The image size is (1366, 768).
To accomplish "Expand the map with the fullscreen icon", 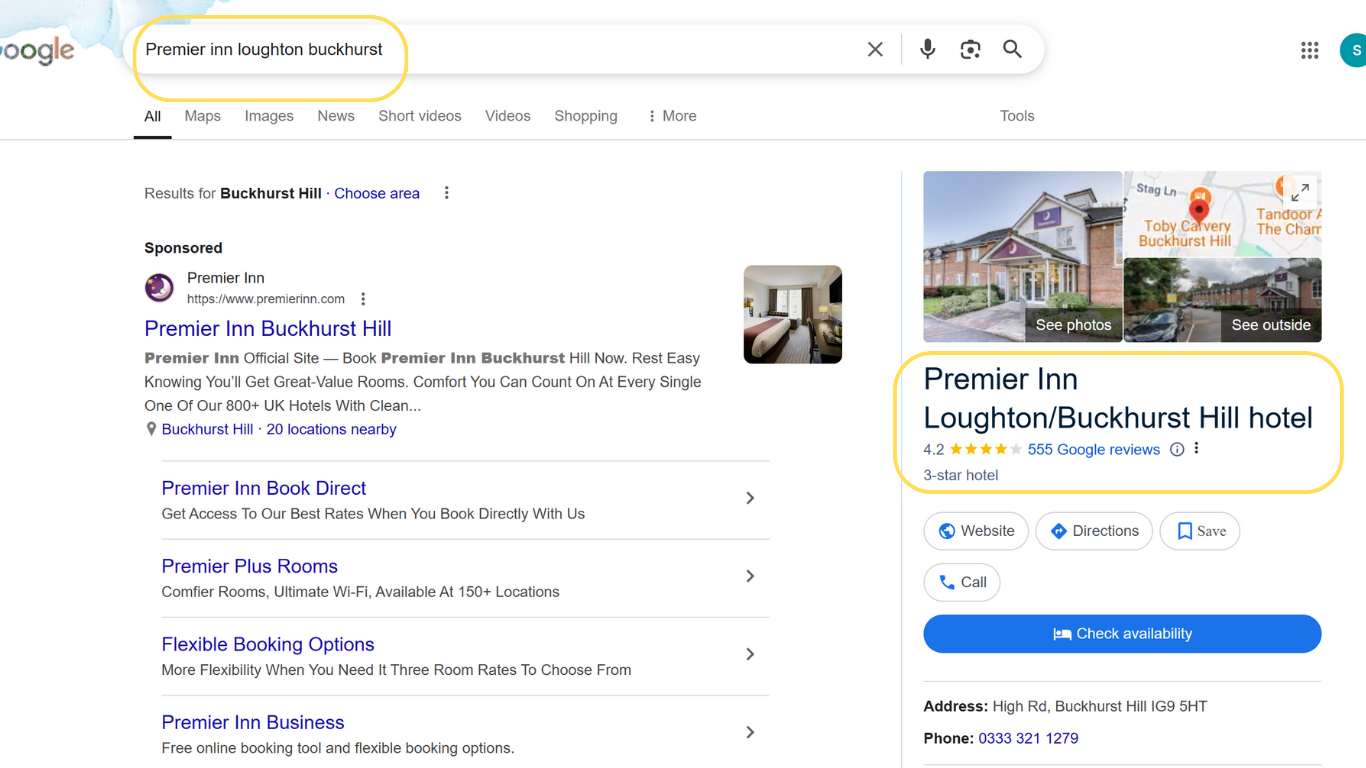I will [x=1300, y=192].
